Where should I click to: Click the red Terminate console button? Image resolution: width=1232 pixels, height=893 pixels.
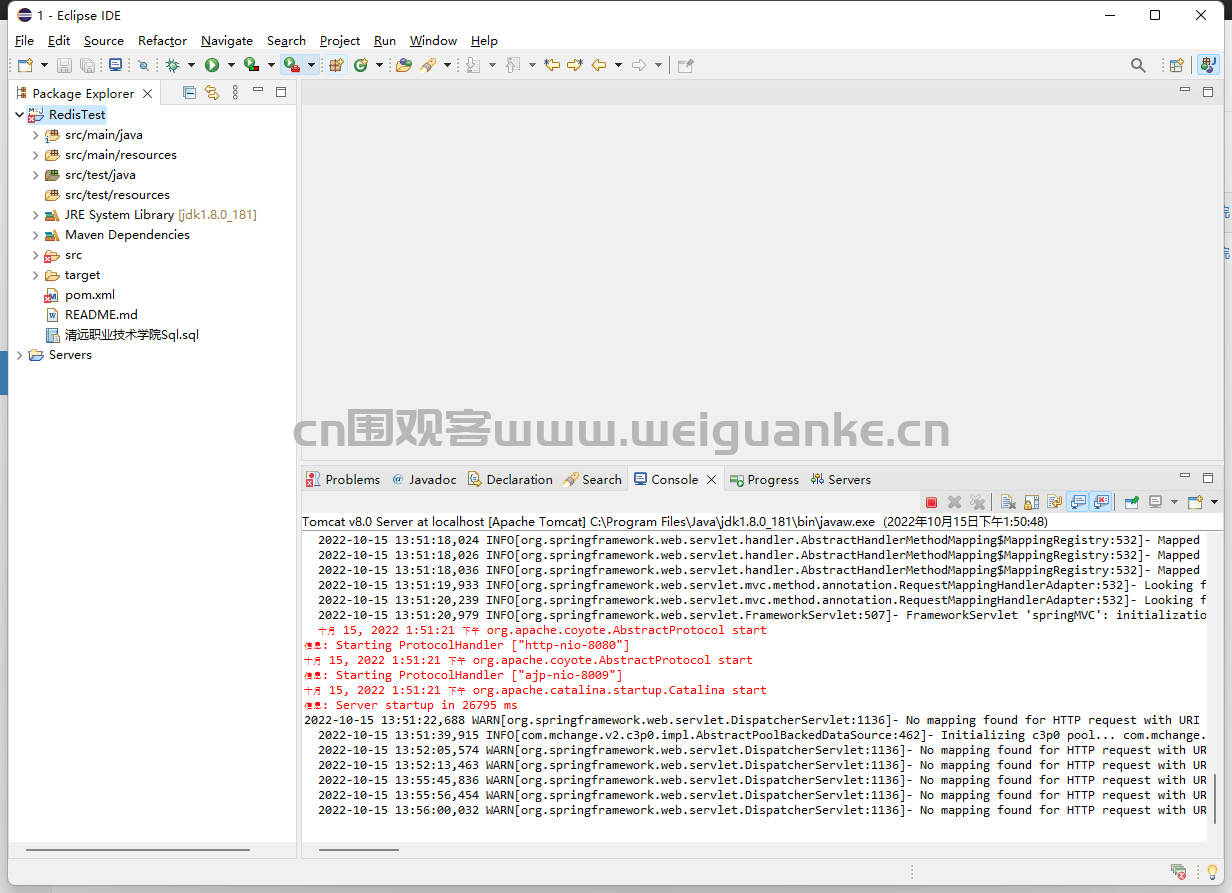931,502
